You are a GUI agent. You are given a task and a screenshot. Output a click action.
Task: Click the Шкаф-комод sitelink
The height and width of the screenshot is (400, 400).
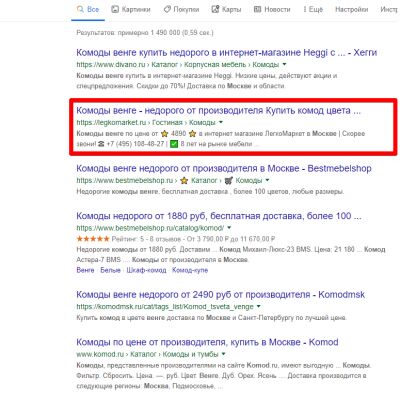click(x=146, y=270)
